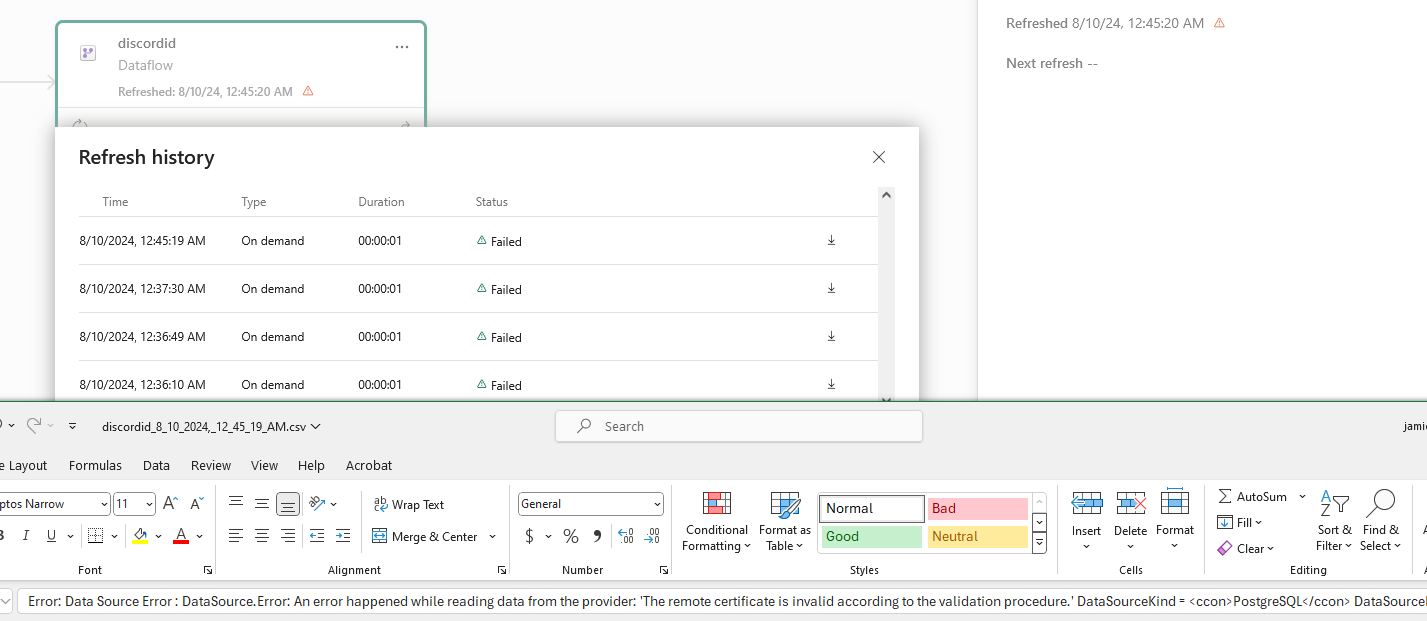The height and width of the screenshot is (621, 1427).
Task: Open the Number Format General dropdown
Action: 657,504
